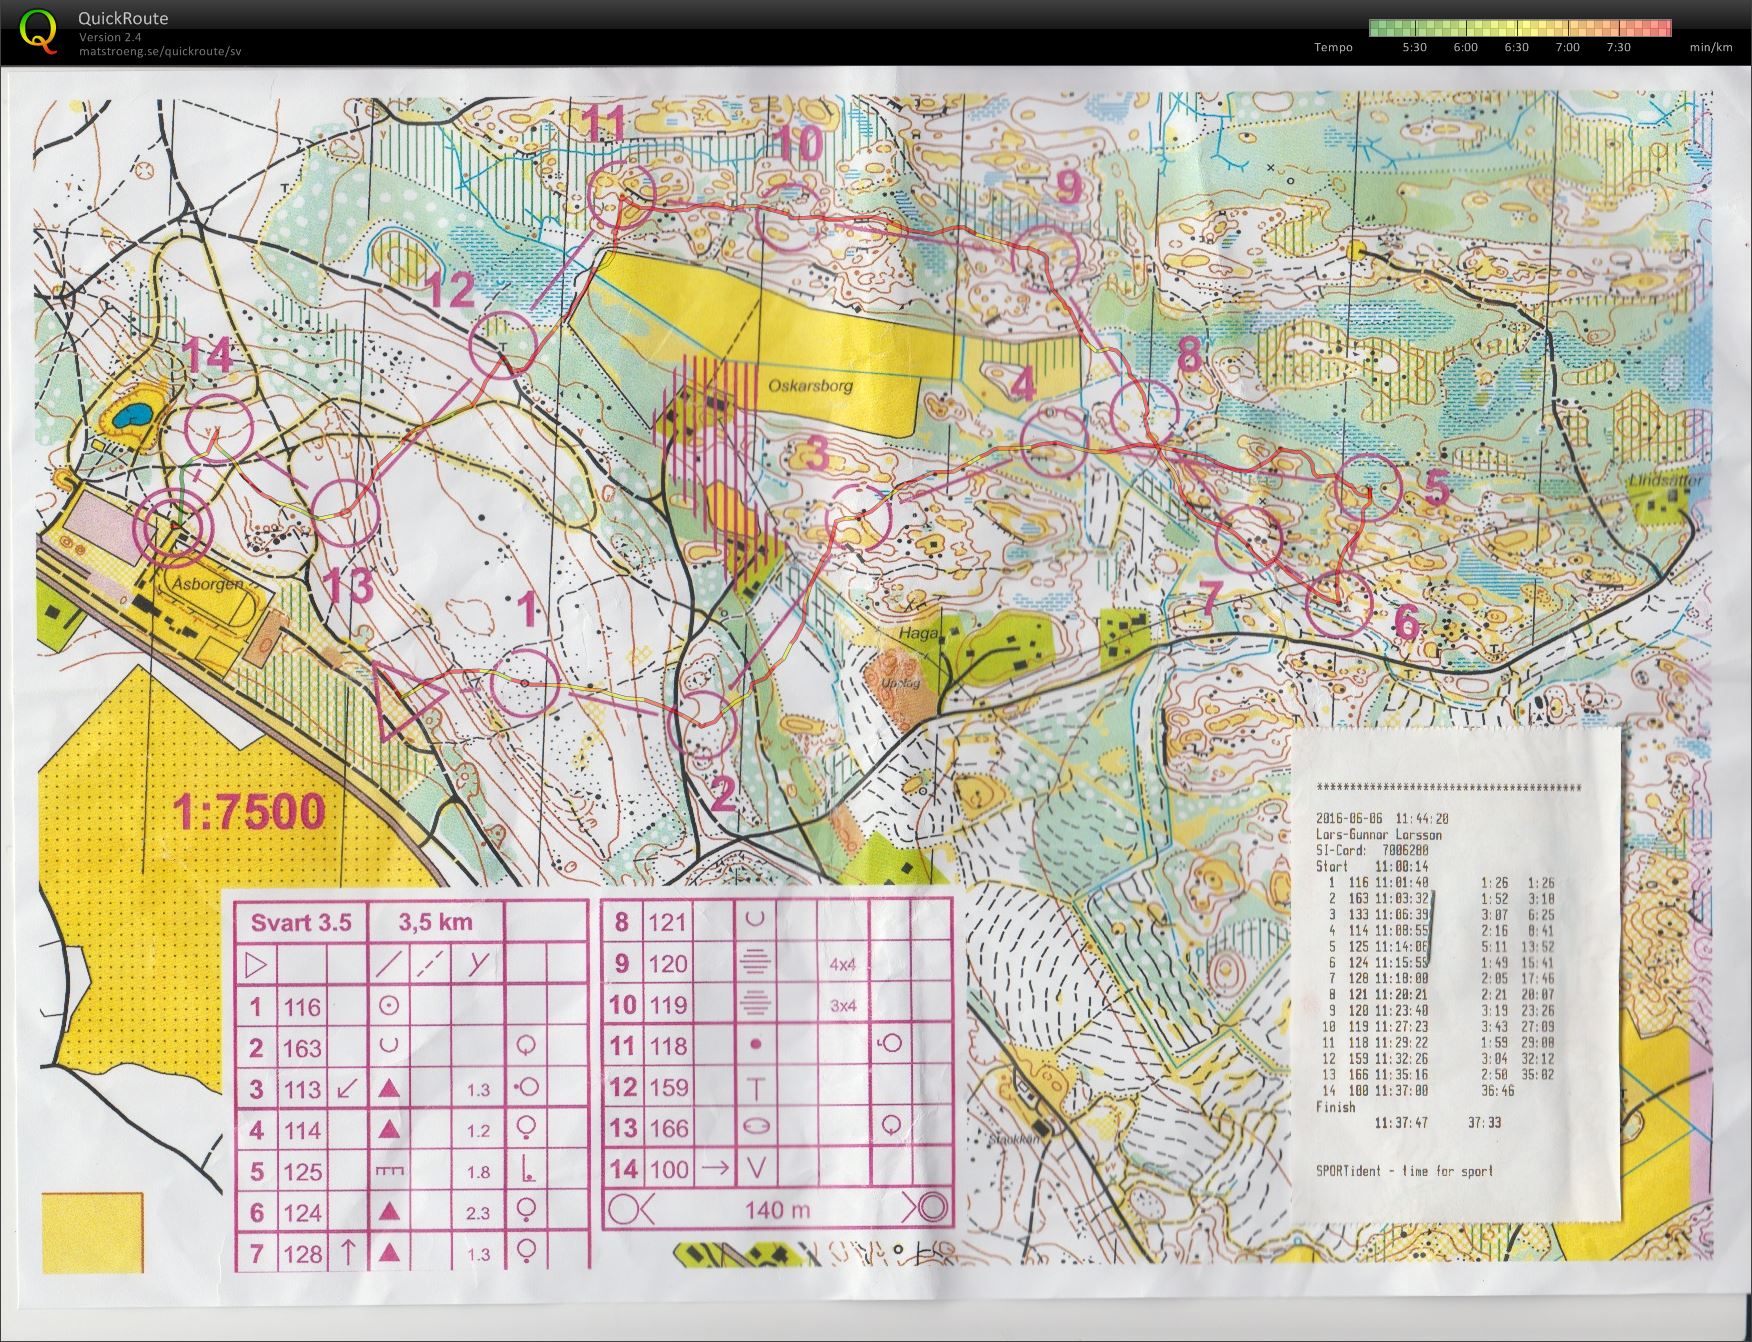Click the min/km unit label
Viewport: 1752px width, 1342px height.
pos(1711,47)
